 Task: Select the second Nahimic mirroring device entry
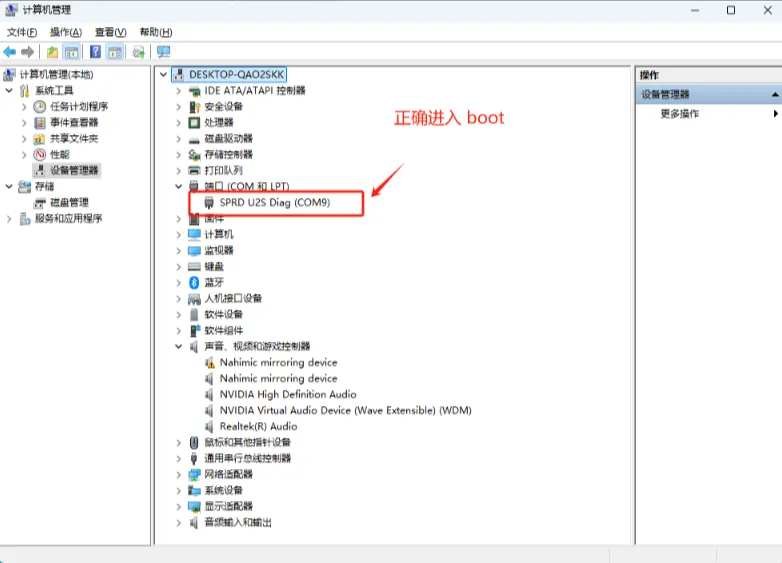[x=278, y=378]
